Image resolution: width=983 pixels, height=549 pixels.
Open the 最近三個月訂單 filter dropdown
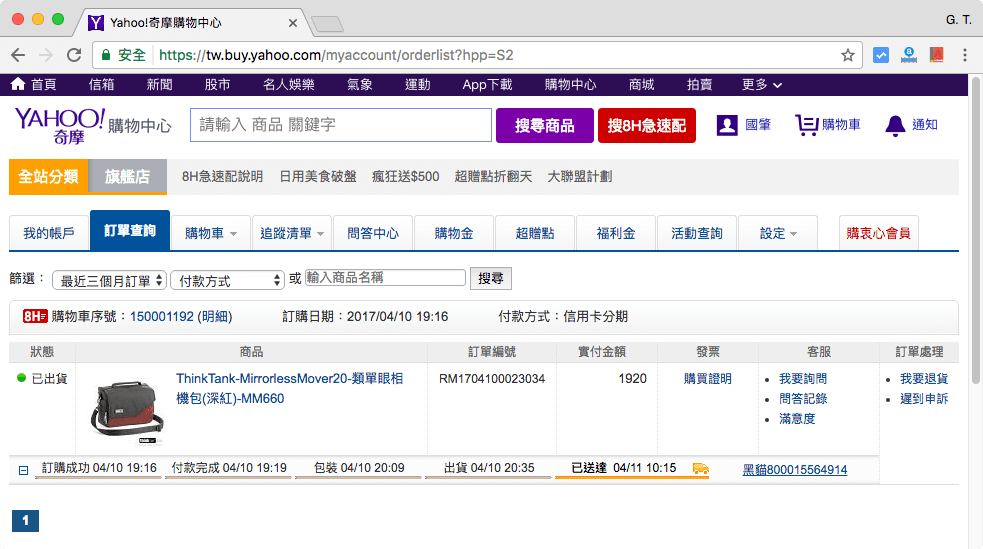click(x=109, y=280)
